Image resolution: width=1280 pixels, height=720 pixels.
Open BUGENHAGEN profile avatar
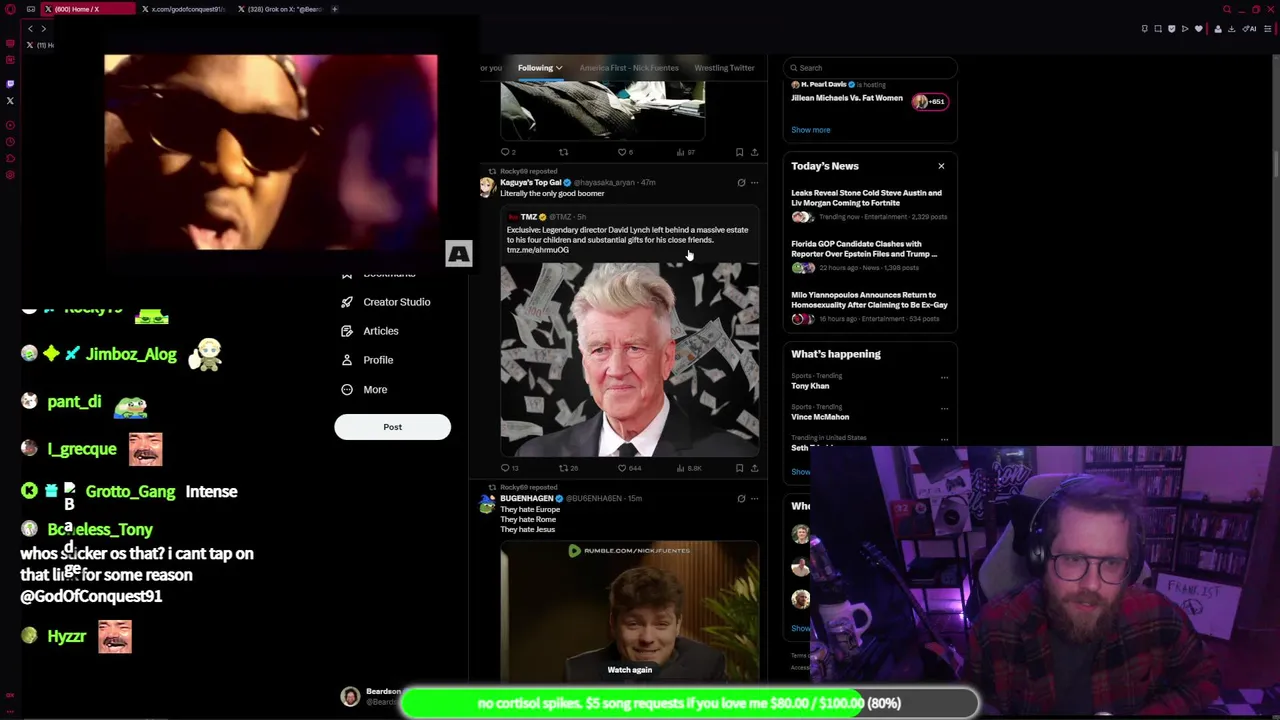tap(487, 503)
